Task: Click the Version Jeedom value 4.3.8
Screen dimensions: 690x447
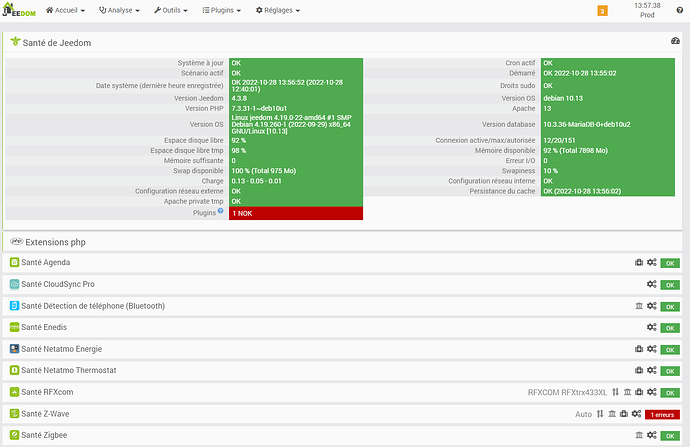Action: [239, 98]
